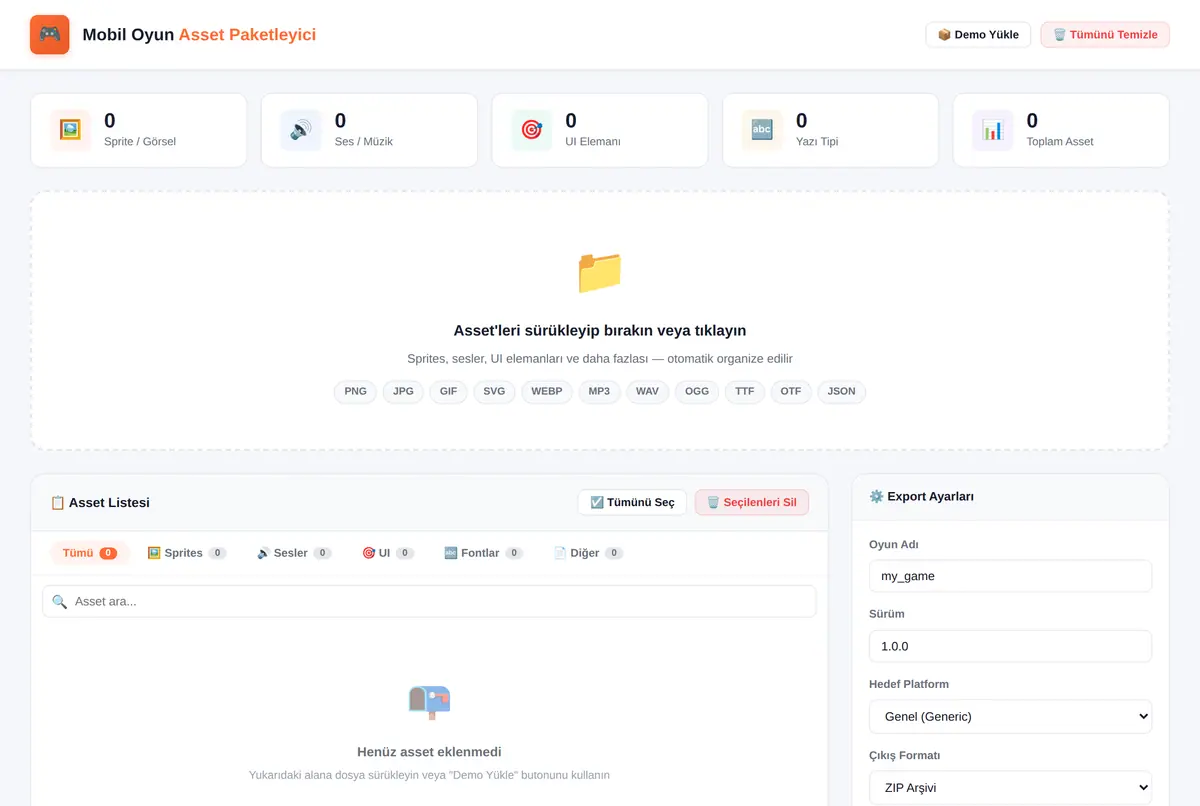
Task: Show the Sesler tab
Action: click(x=294, y=553)
